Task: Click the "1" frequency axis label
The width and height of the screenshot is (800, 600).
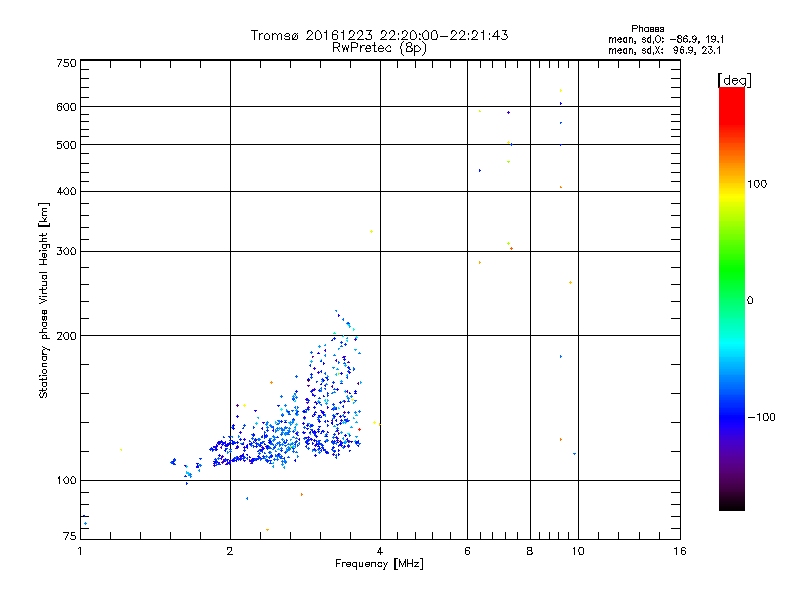Action: click(81, 551)
